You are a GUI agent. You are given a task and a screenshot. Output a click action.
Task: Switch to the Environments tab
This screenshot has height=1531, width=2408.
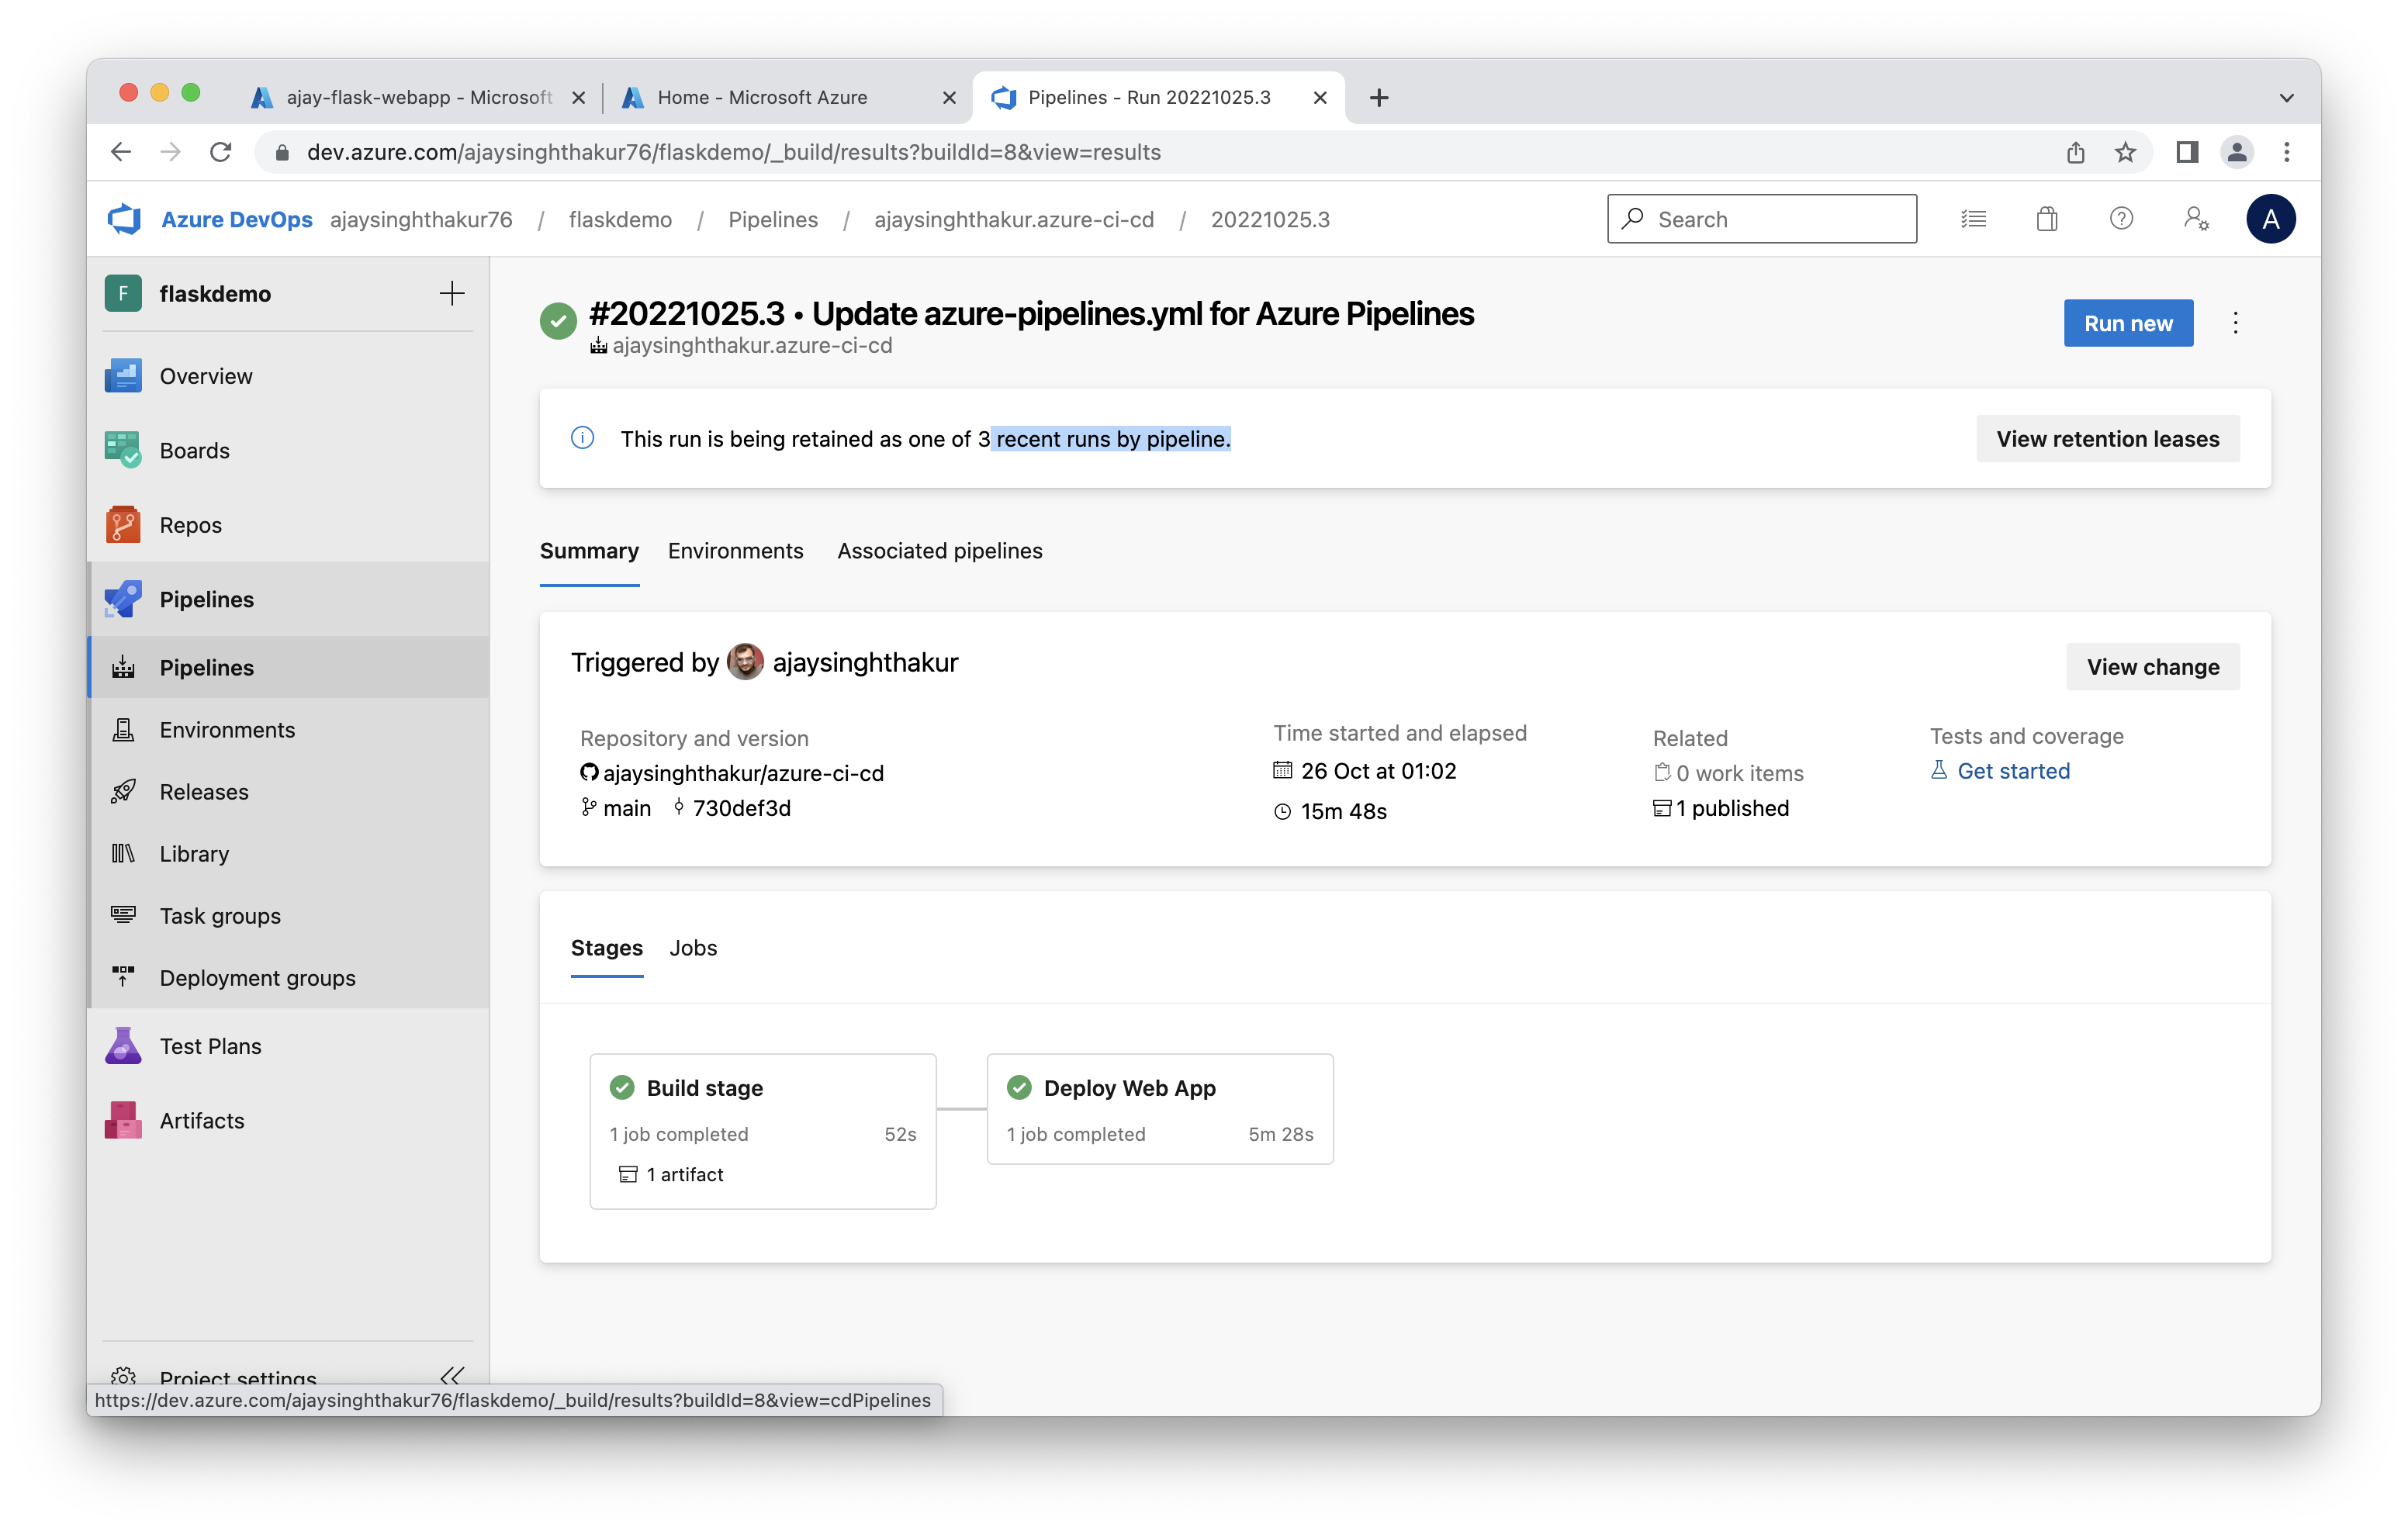735,551
